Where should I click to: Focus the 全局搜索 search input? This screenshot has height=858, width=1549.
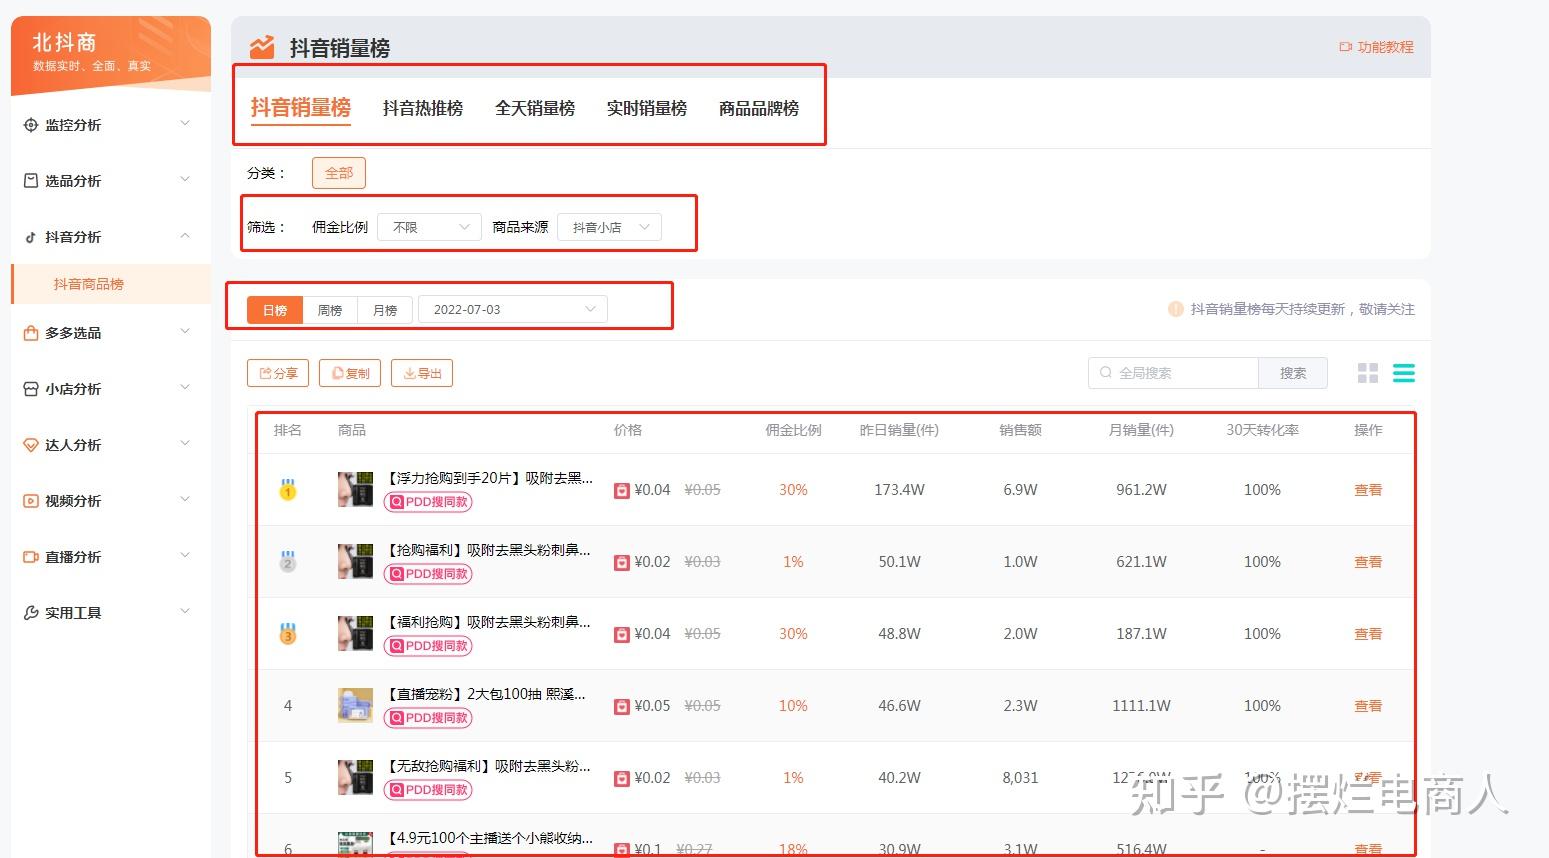pos(1173,373)
